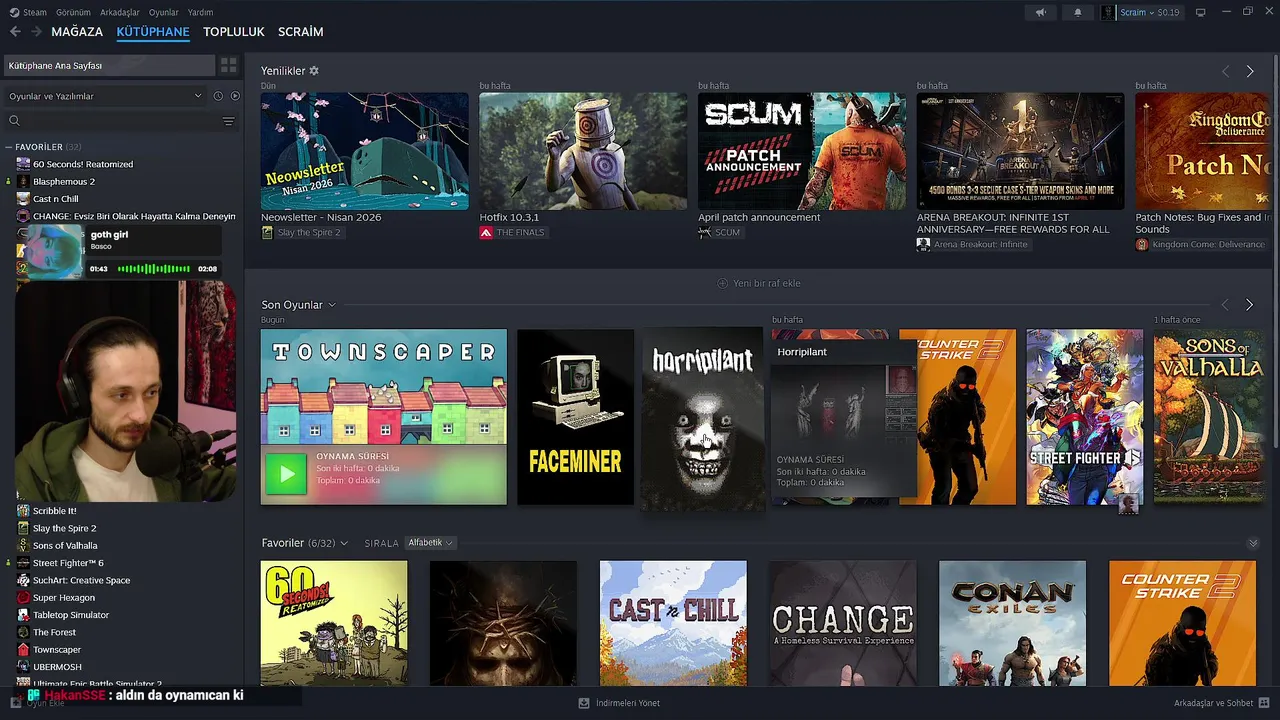The width and height of the screenshot is (1280, 720).
Task: Select CHANGE game in sidebar list
Action: [134, 216]
